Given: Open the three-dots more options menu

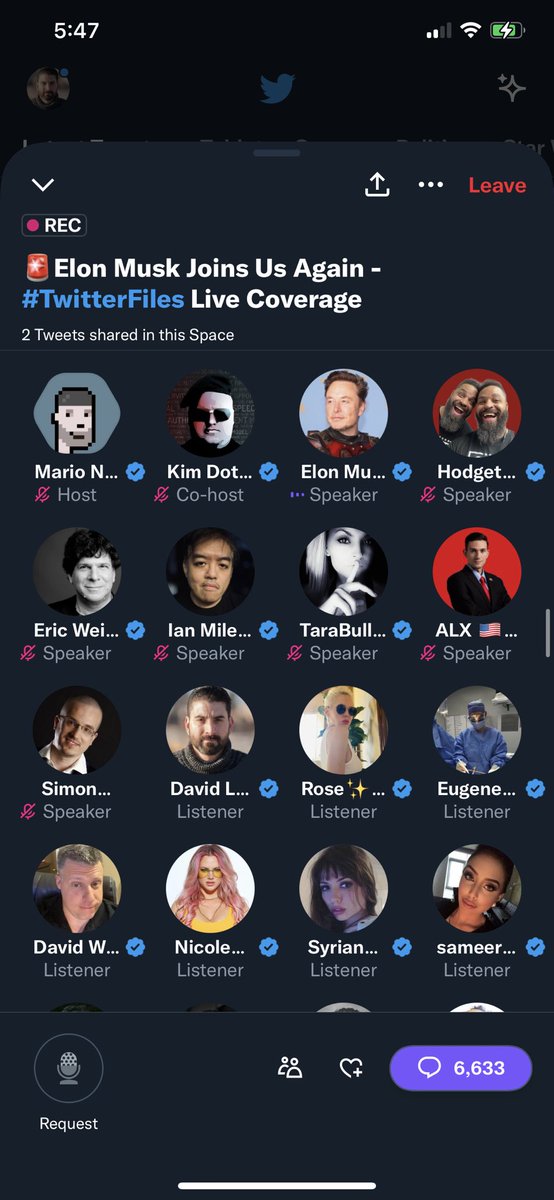Looking at the screenshot, I should tap(430, 185).
